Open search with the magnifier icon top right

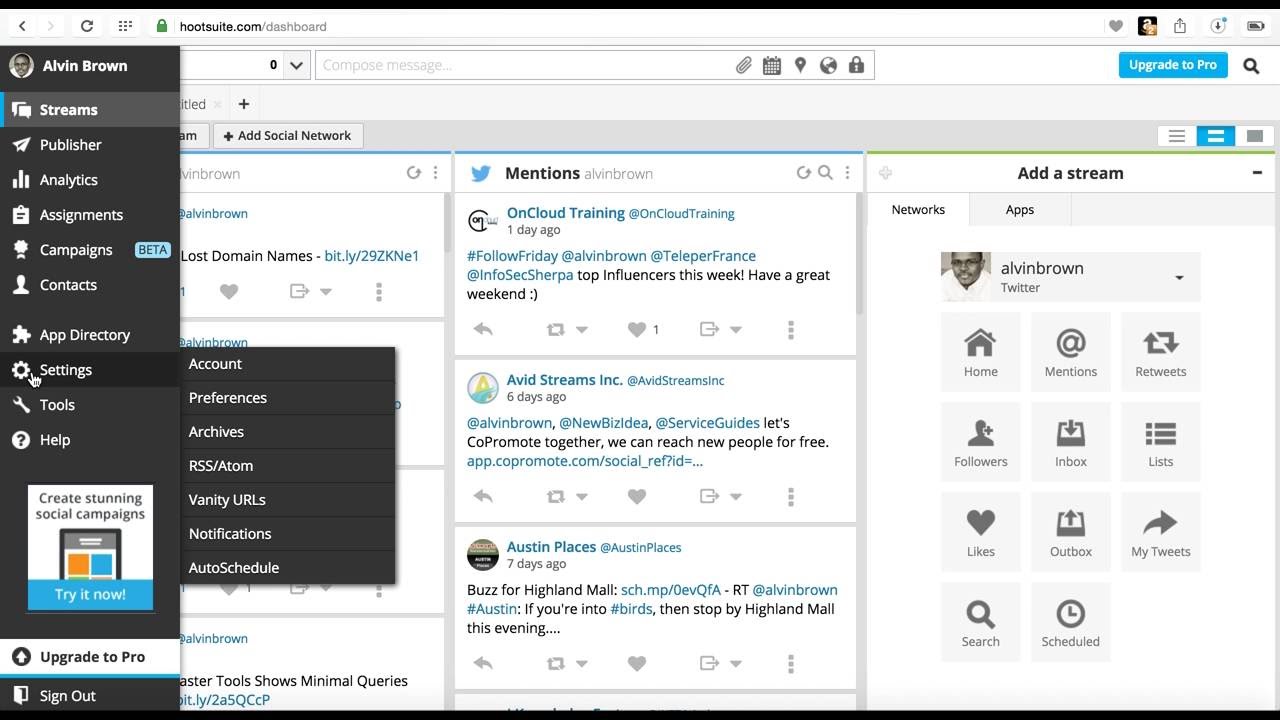[1251, 66]
